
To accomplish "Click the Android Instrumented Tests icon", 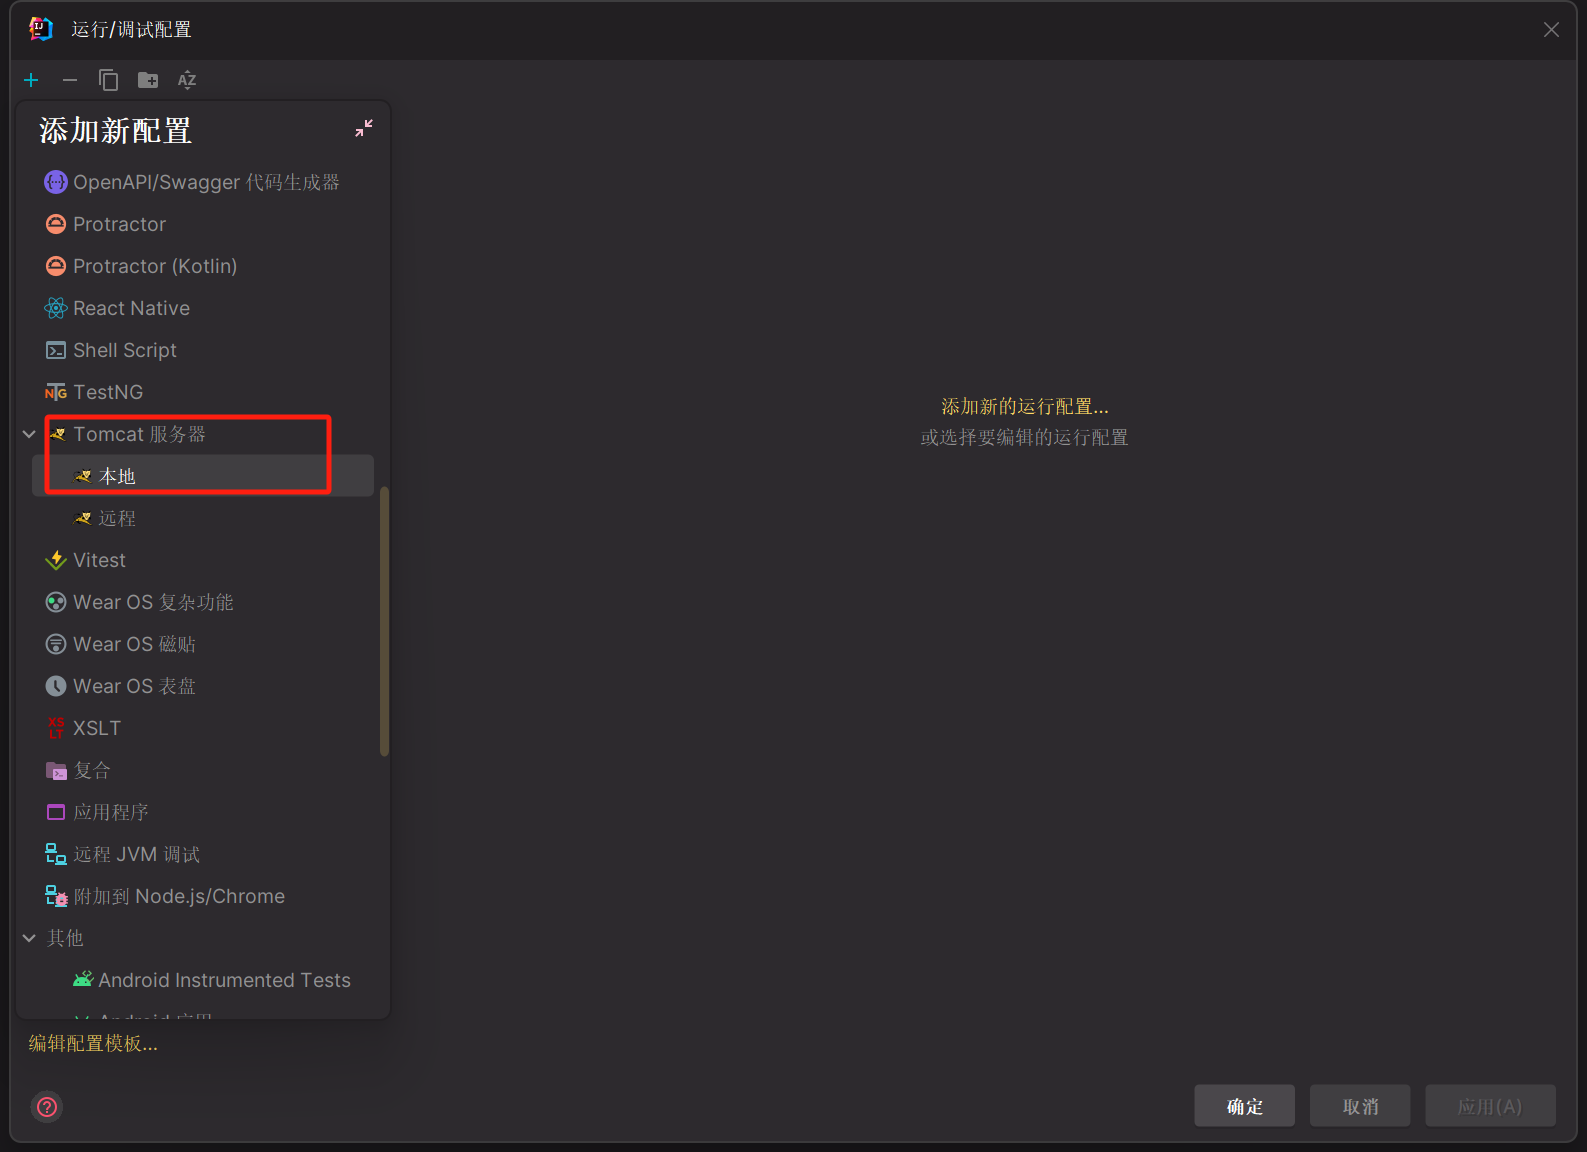I will pyautogui.click(x=83, y=979).
